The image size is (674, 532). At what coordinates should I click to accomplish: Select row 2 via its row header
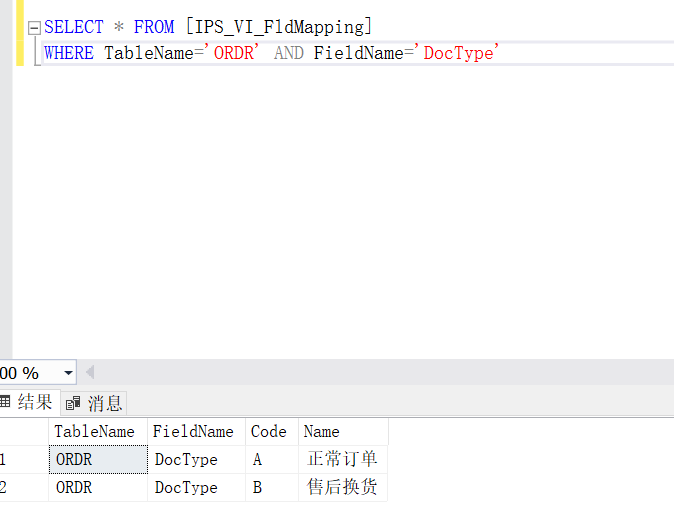pos(24,487)
